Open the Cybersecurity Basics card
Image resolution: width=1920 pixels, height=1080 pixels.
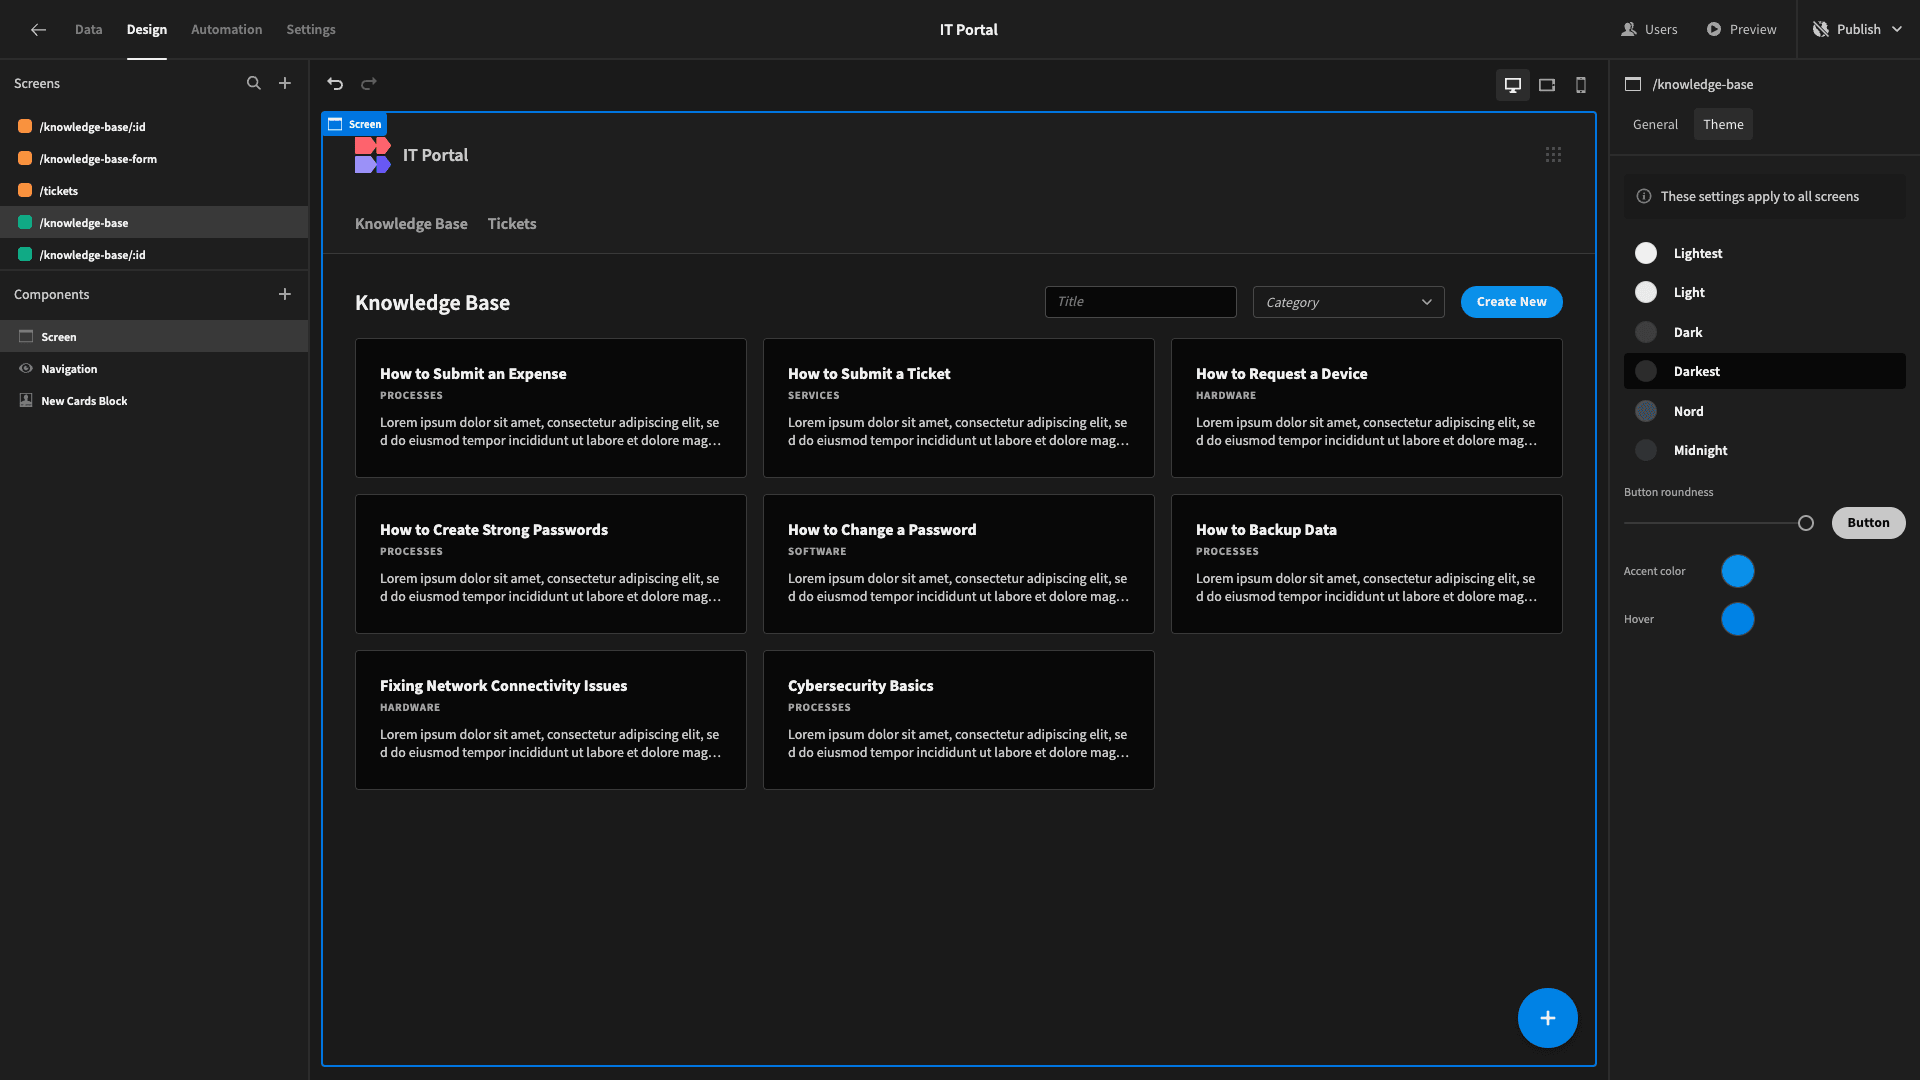point(958,720)
